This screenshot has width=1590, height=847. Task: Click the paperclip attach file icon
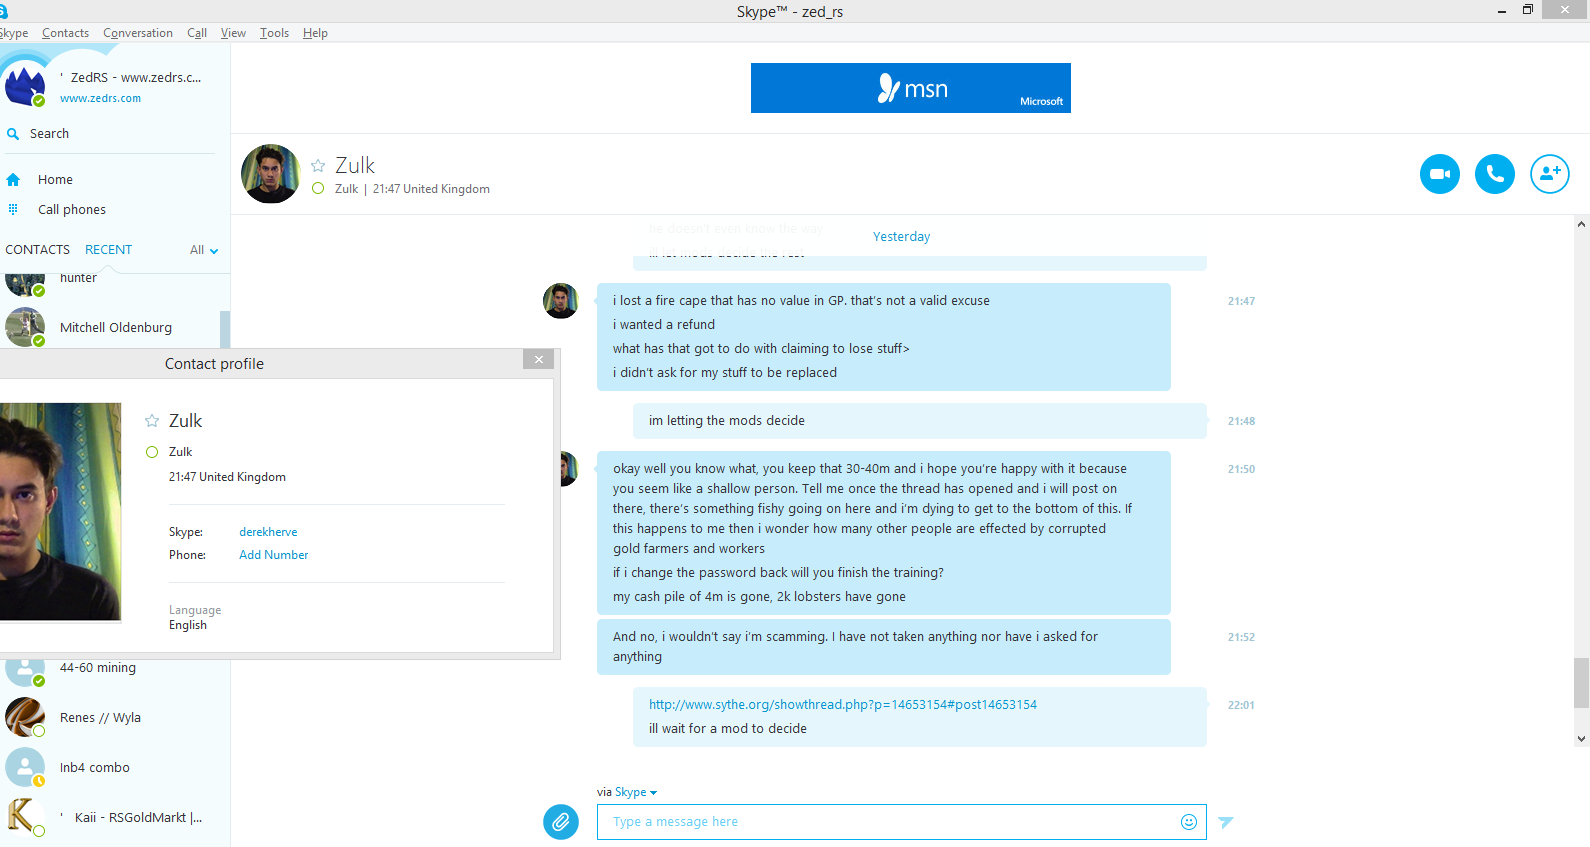pyautogui.click(x=561, y=822)
